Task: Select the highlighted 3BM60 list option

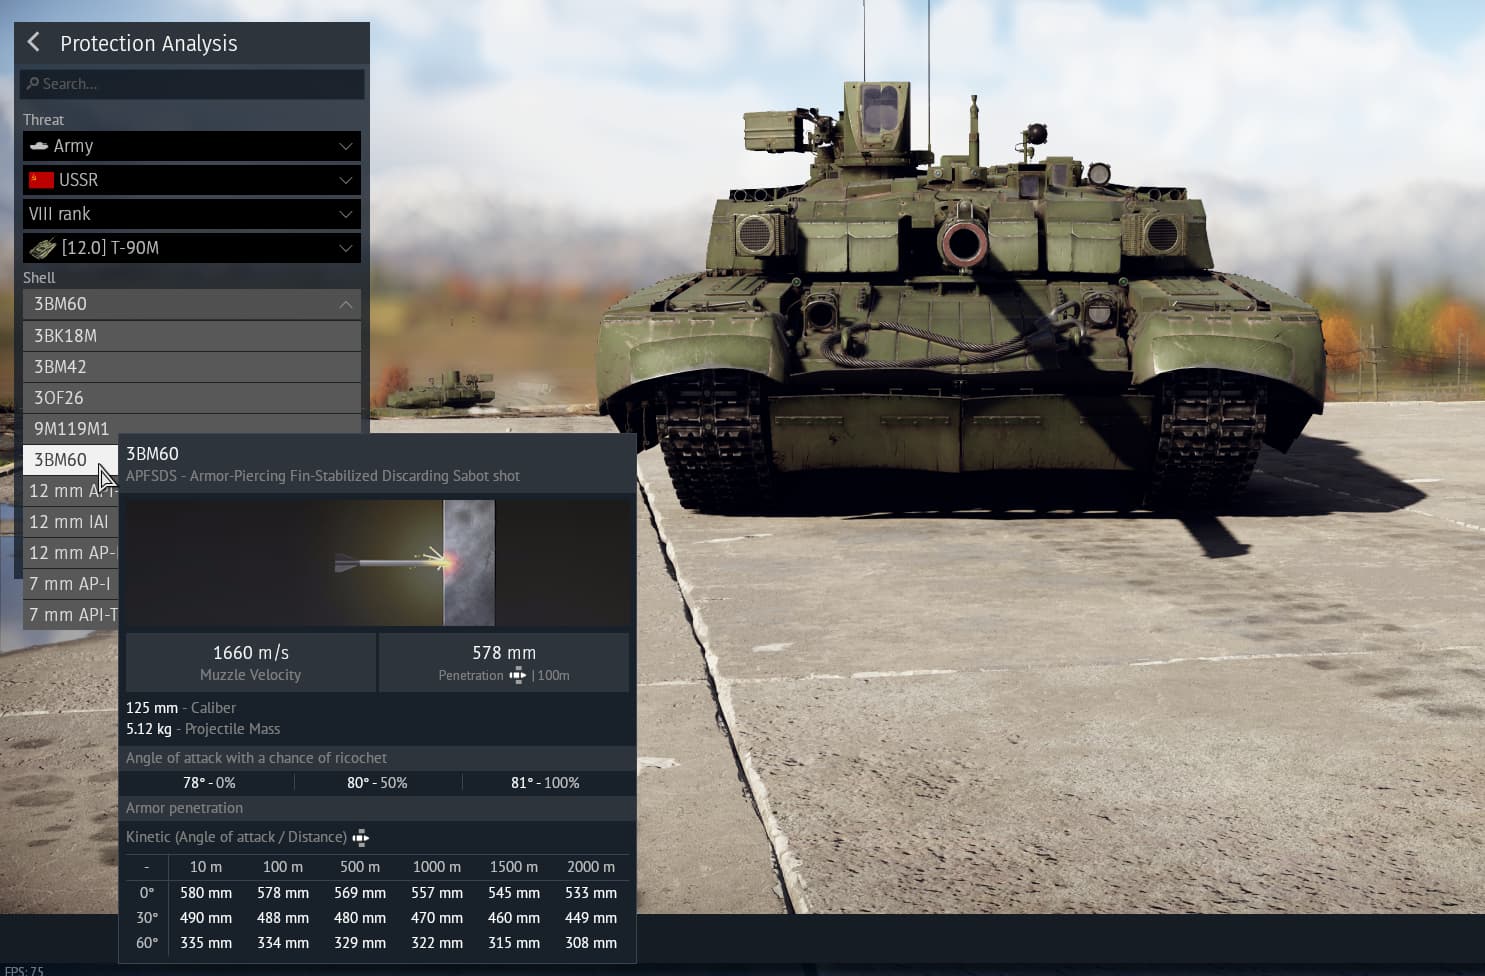Action: (70, 460)
